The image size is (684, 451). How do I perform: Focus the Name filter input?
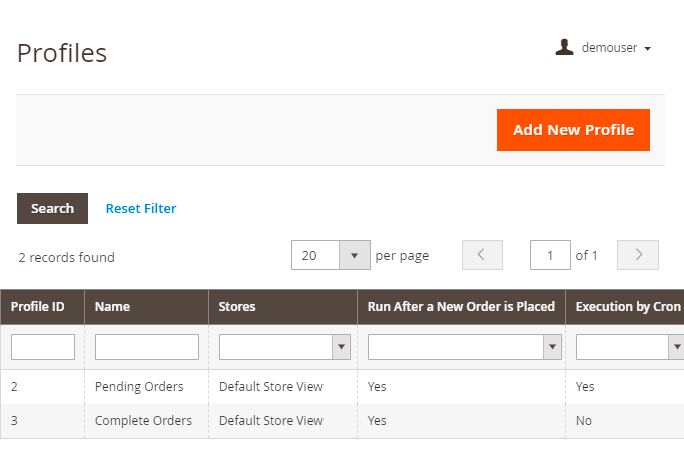[x=147, y=347]
